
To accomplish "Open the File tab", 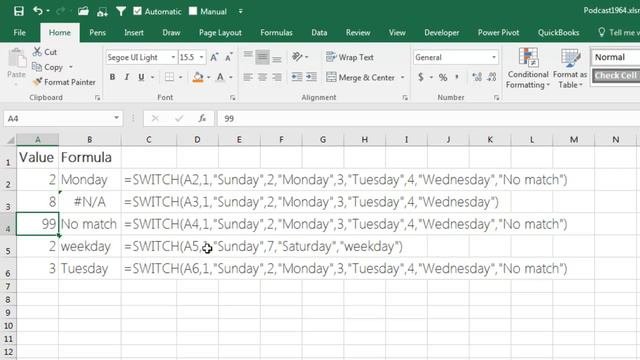I will tap(20, 33).
